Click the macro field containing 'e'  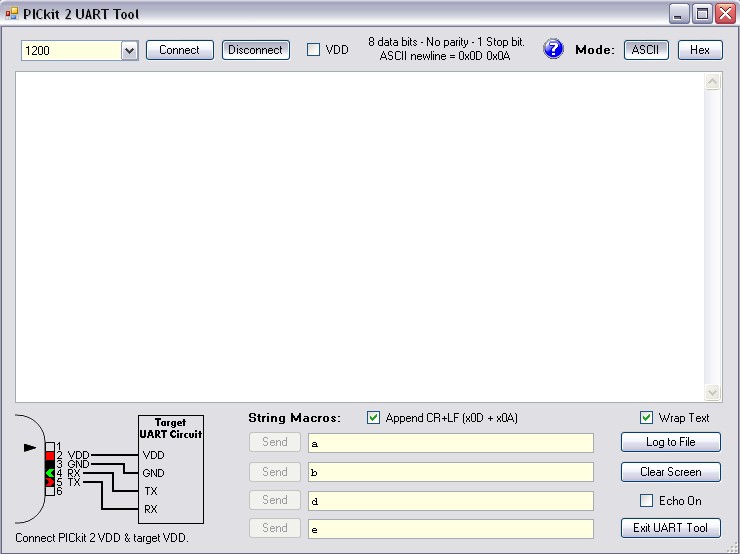click(451, 529)
